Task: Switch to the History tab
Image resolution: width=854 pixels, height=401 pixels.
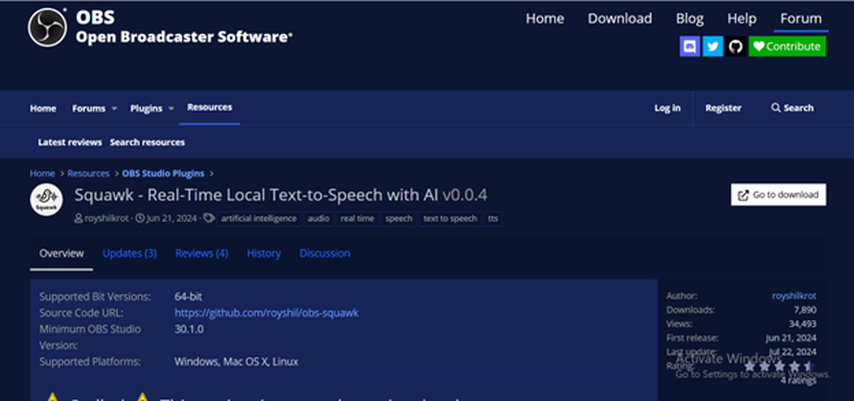Action: pyautogui.click(x=264, y=253)
